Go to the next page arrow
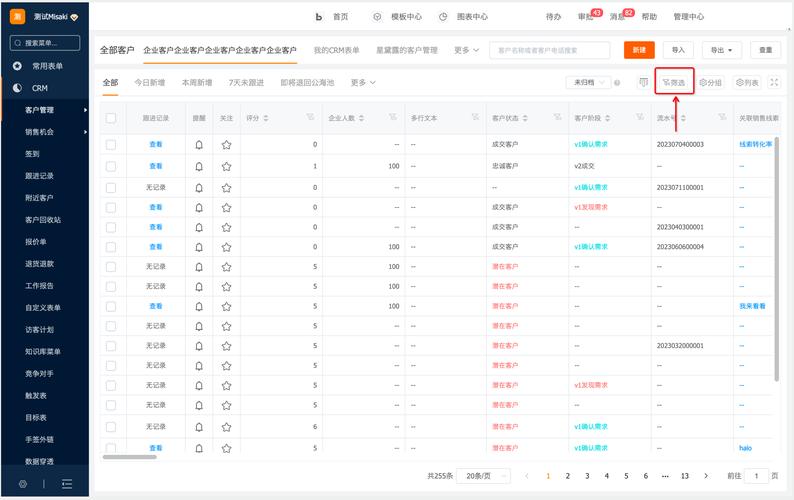 (x=706, y=476)
